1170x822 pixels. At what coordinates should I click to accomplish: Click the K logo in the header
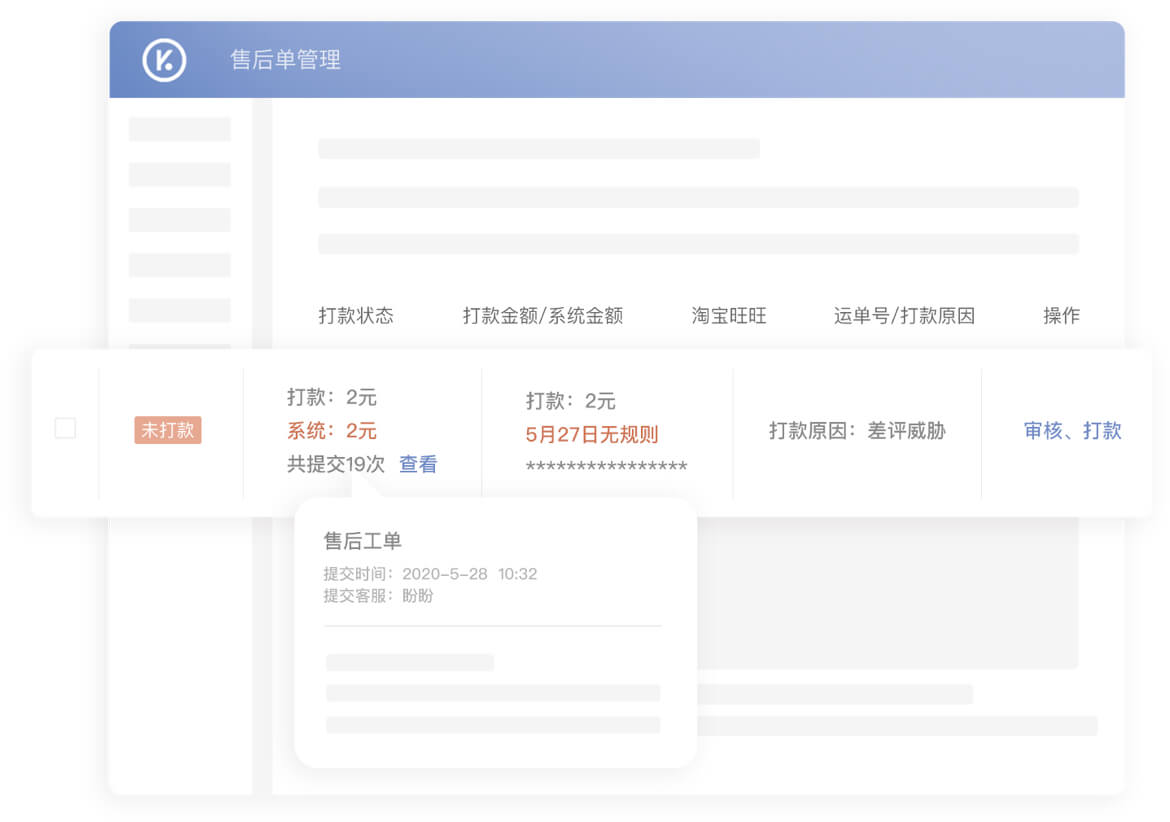coord(164,60)
